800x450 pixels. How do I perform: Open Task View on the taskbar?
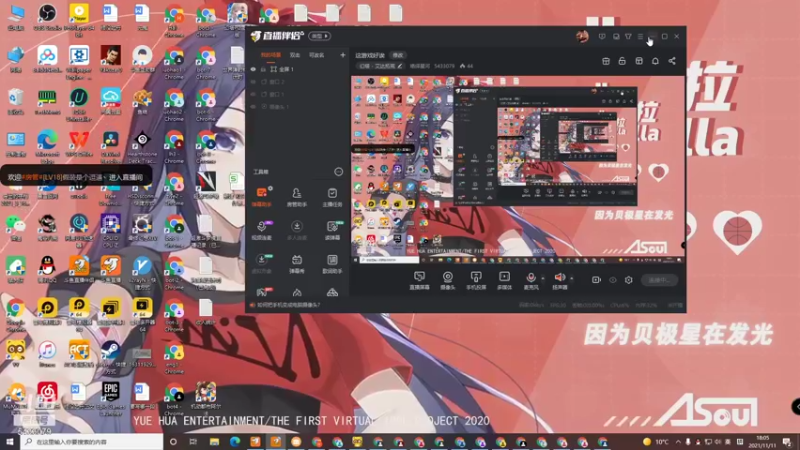193,442
